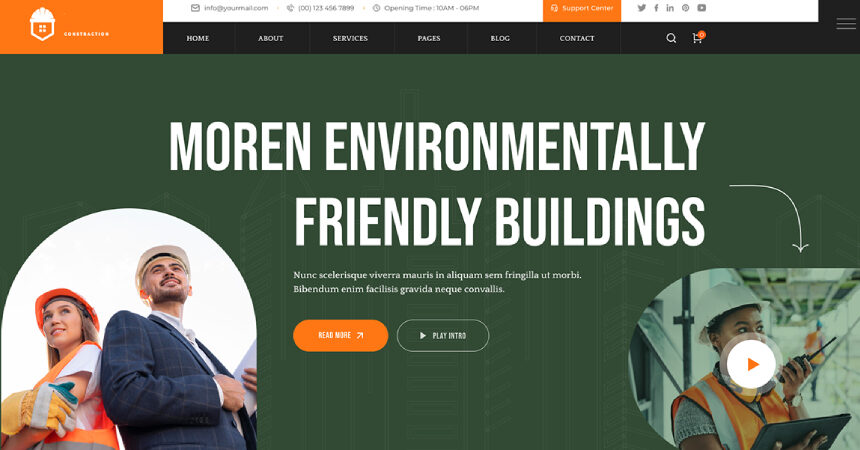Screen dimensions: 860x450
Task: Open the Pinterest icon link
Action: tap(686, 8)
